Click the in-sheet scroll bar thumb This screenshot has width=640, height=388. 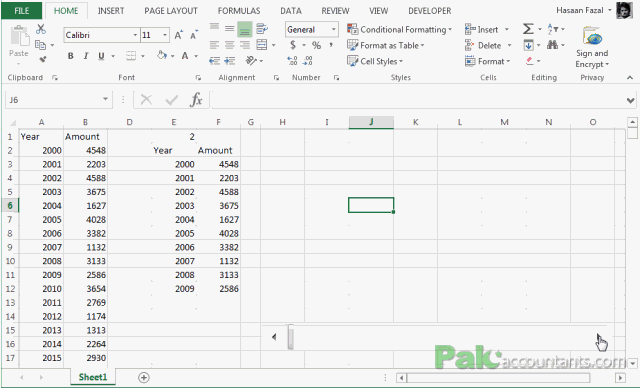click(x=290, y=337)
